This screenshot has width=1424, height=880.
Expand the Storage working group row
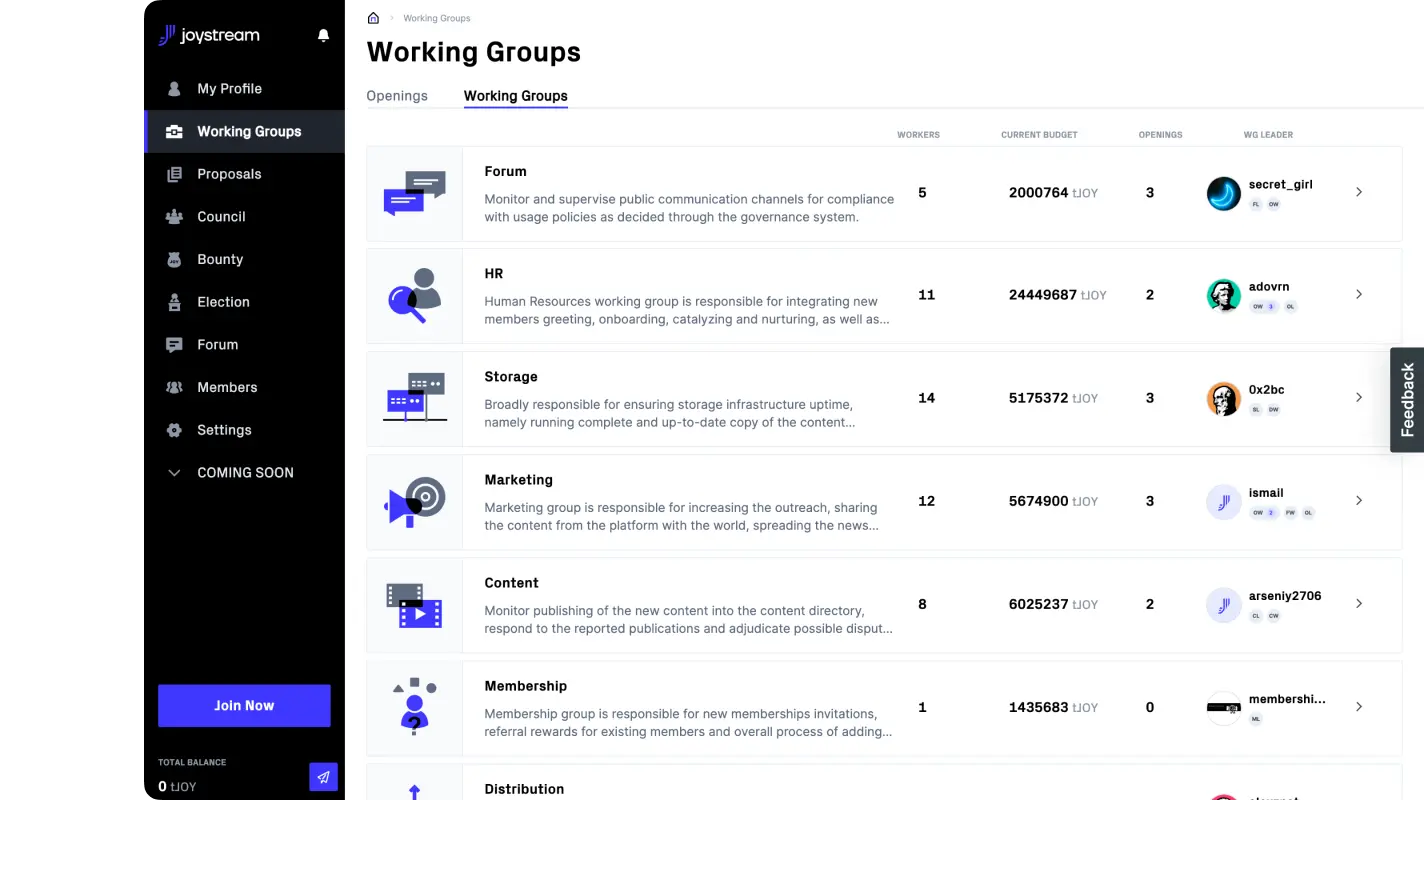click(1358, 397)
